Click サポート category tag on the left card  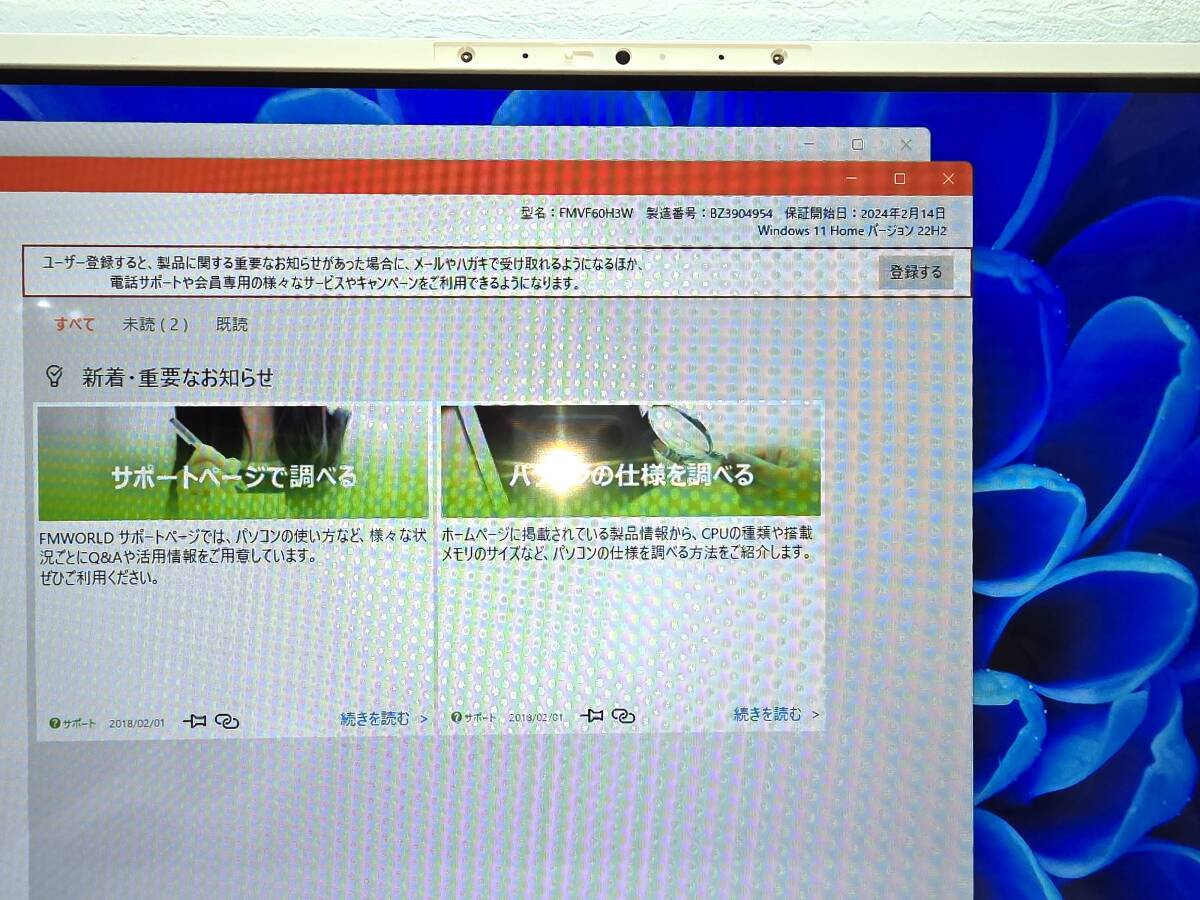73,723
